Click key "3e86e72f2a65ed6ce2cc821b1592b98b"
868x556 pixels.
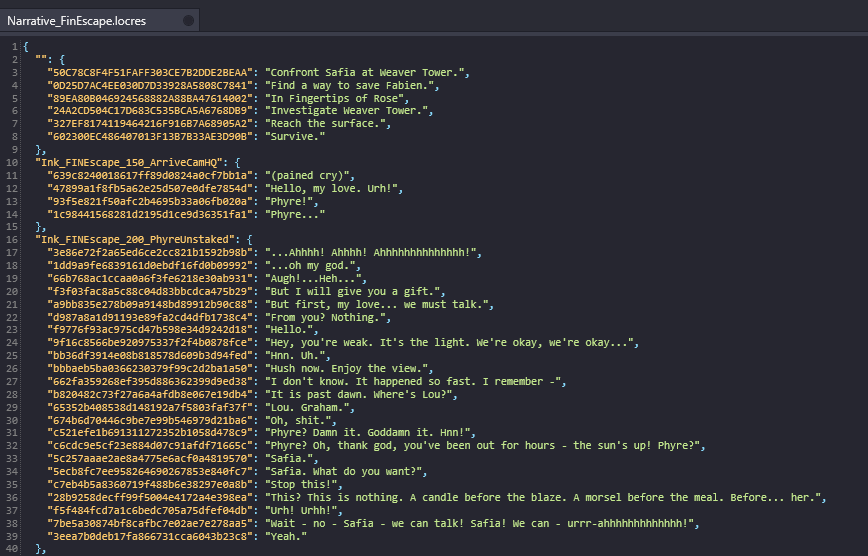pos(150,252)
